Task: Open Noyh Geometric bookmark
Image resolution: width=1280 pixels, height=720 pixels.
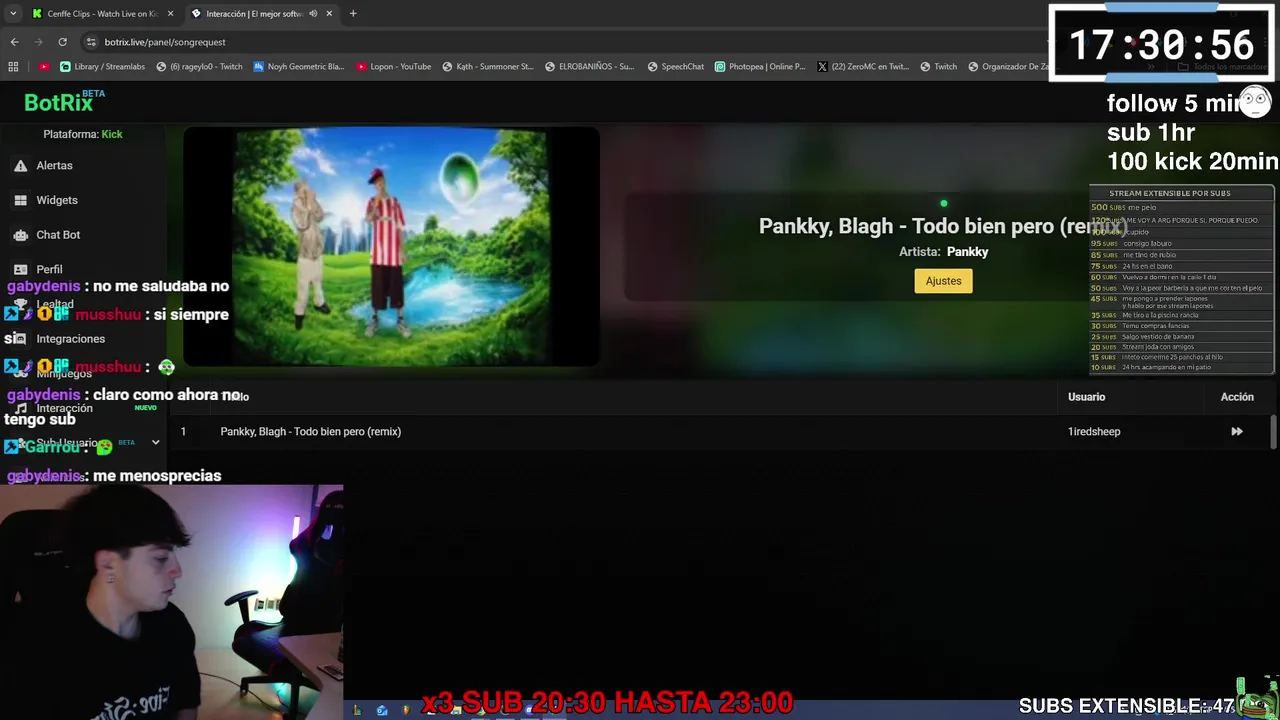Action: pyautogui.click(x=298, y=67)
